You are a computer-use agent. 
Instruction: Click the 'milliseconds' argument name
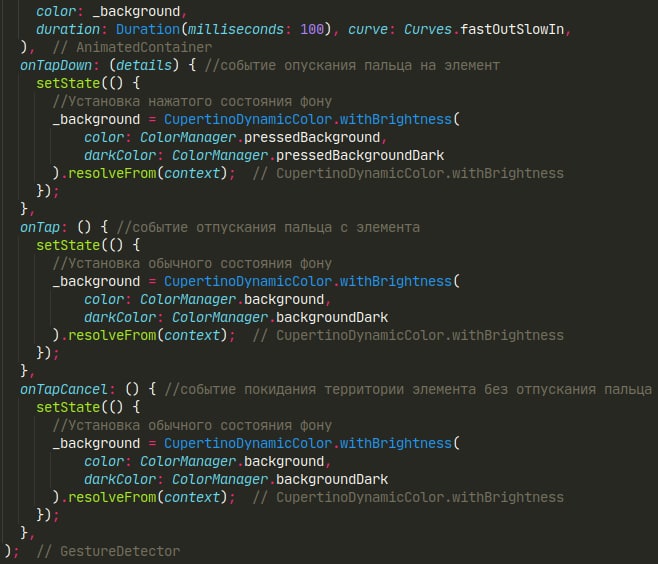coord(235,29)
